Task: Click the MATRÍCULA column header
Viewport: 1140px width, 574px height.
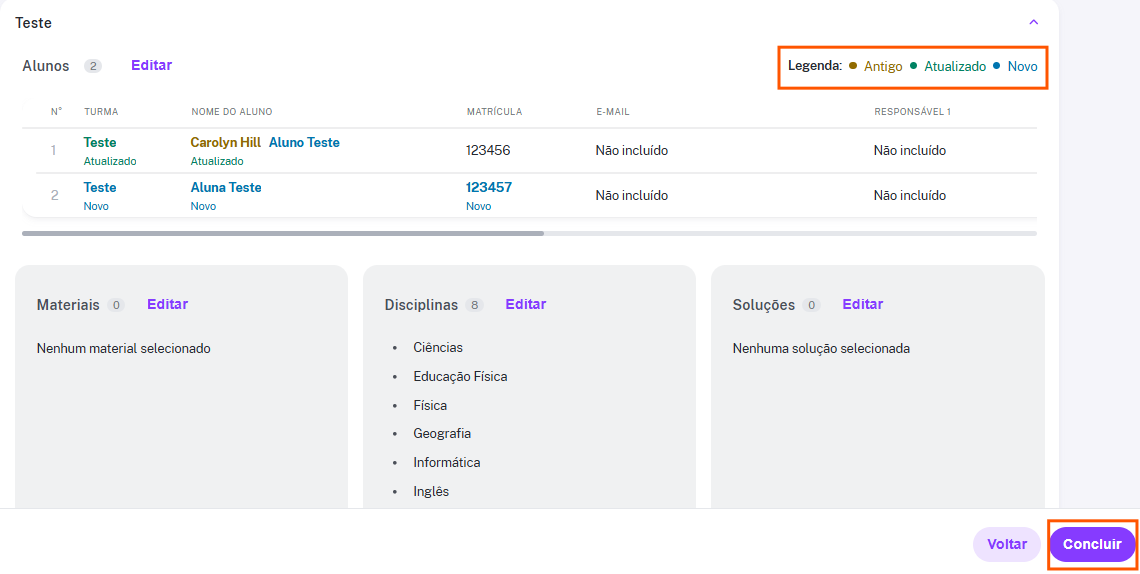Action: pos(494,112)
